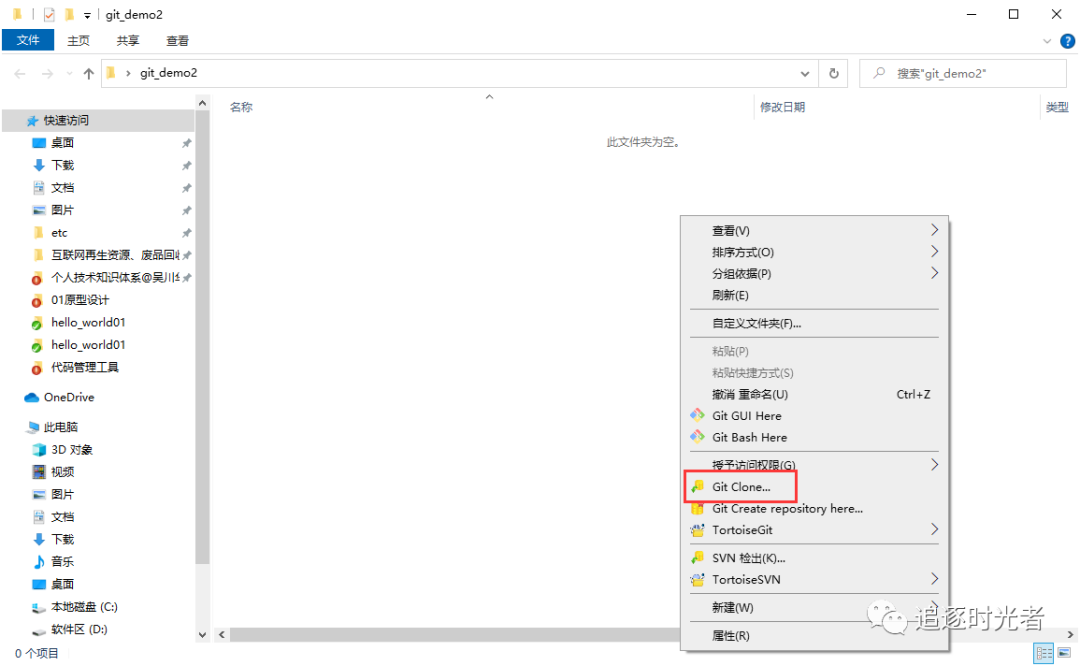
Task: Switch to the 查看 ribbon tab
Action: point(177,41)
